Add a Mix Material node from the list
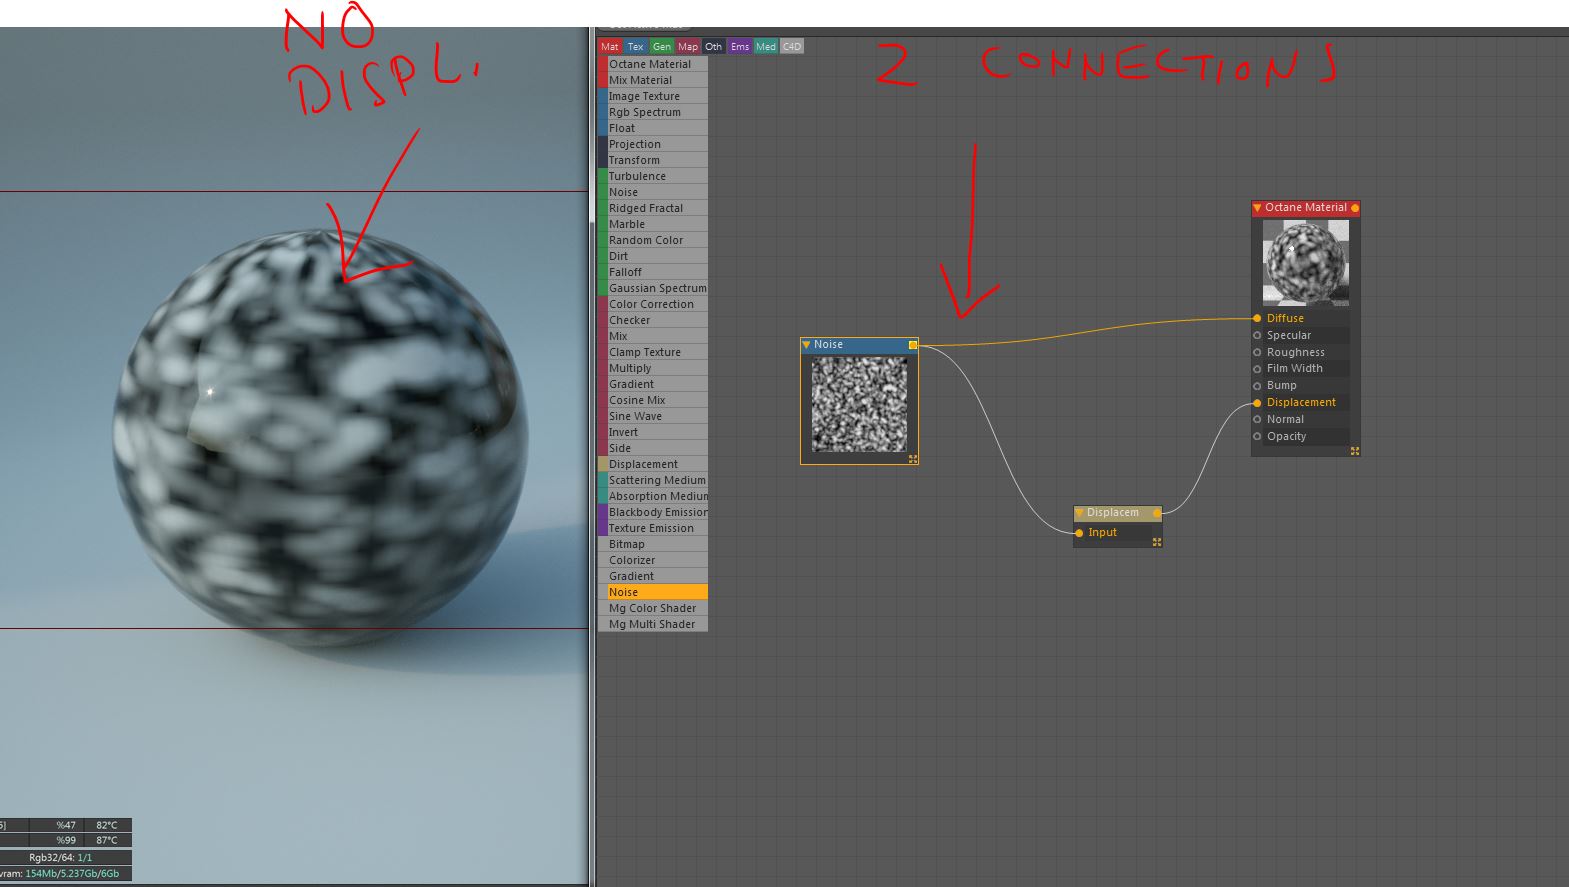 (x=653, y=80)
